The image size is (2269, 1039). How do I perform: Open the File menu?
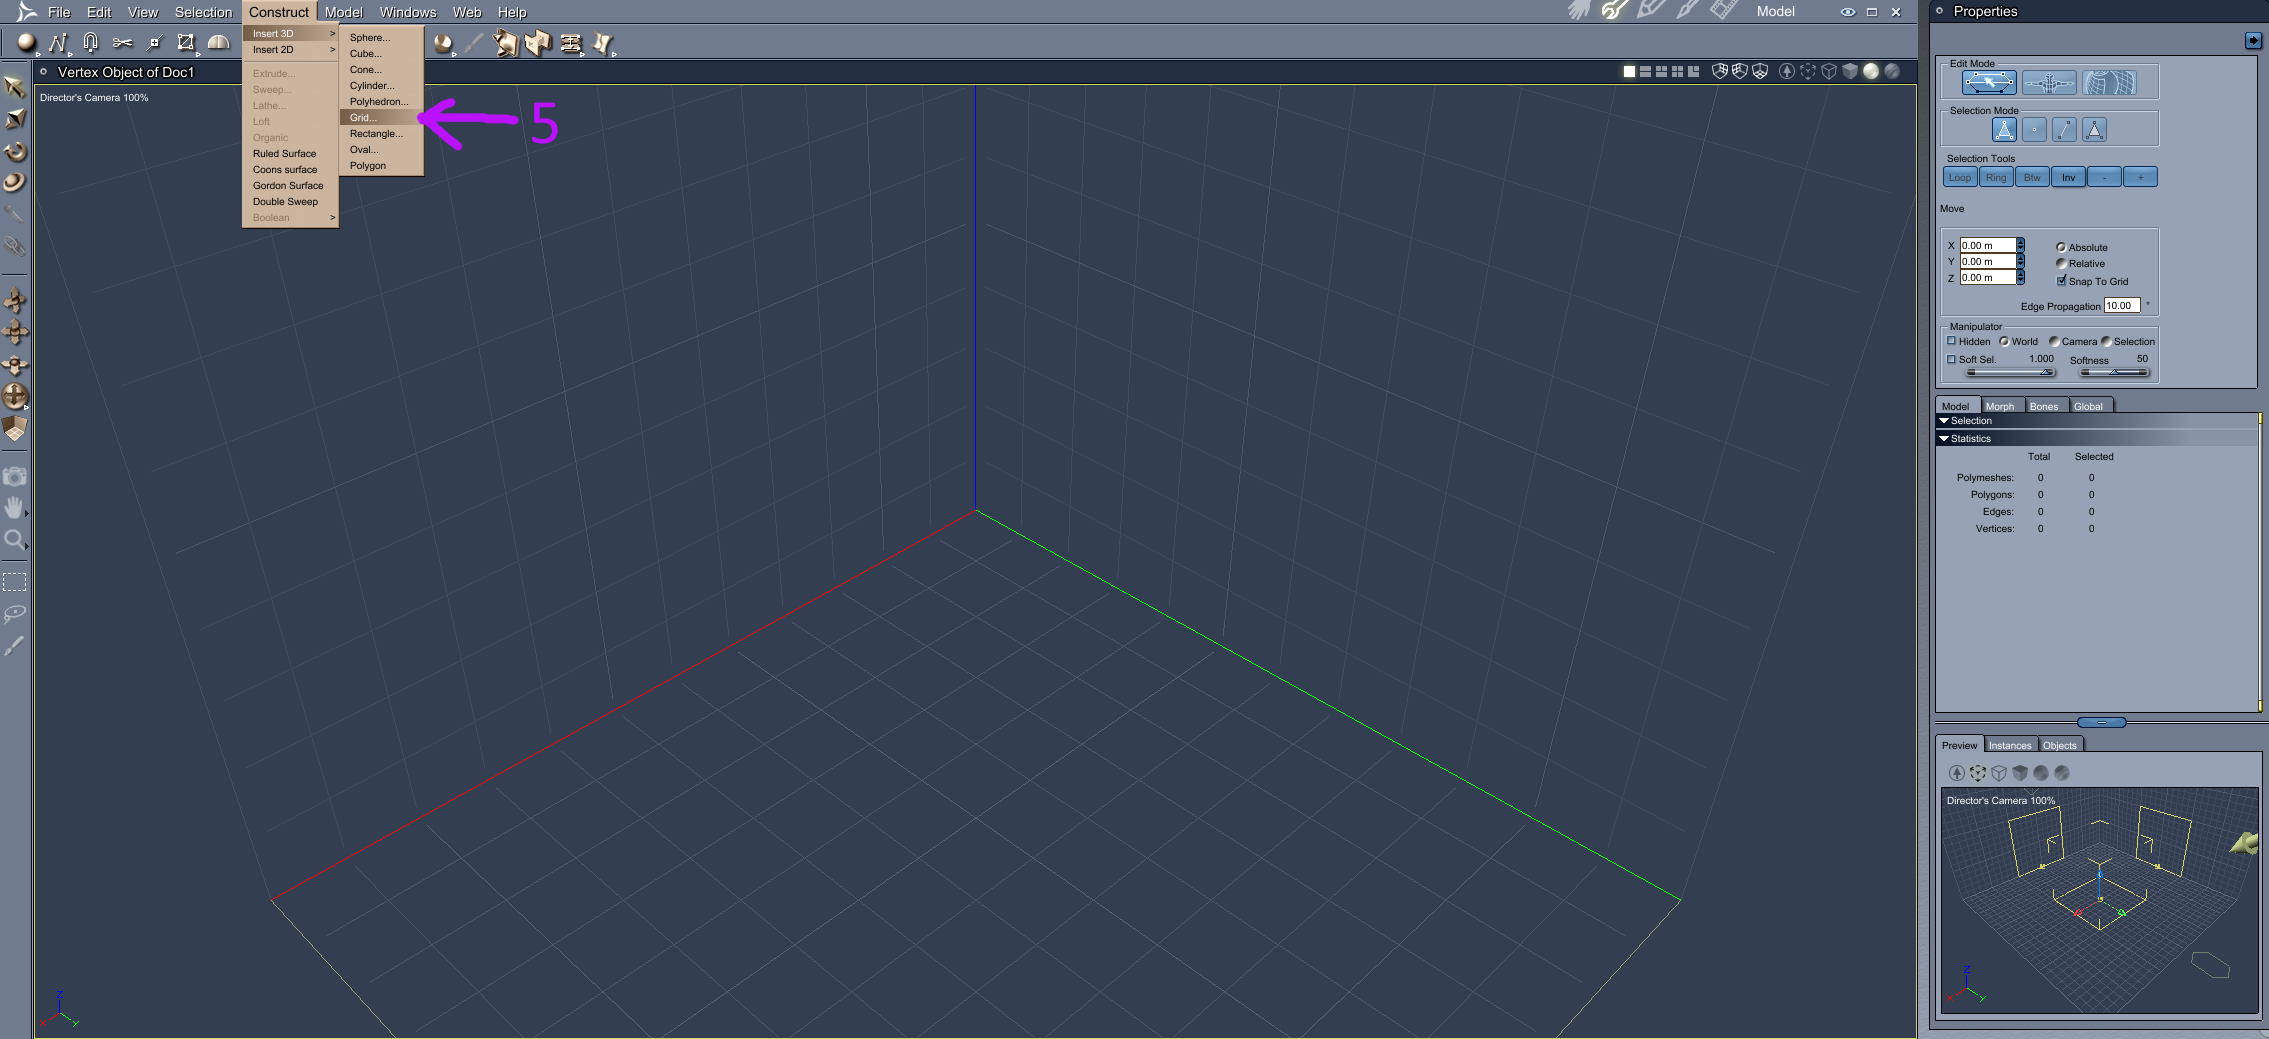(59, 12)
